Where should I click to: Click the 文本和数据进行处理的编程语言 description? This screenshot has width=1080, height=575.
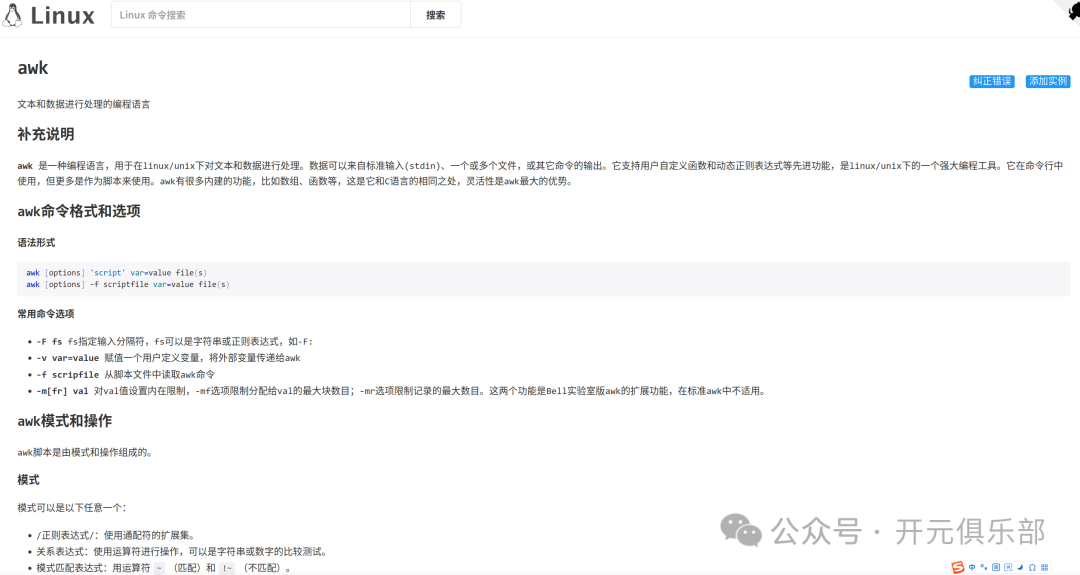(83, 105)
